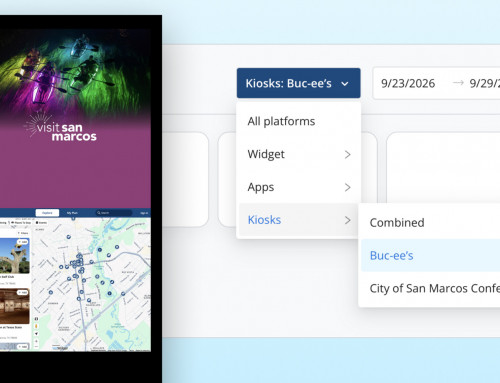
Task: Select Buc-ee's in the Kiosks submenu
Action: (430, 255)
